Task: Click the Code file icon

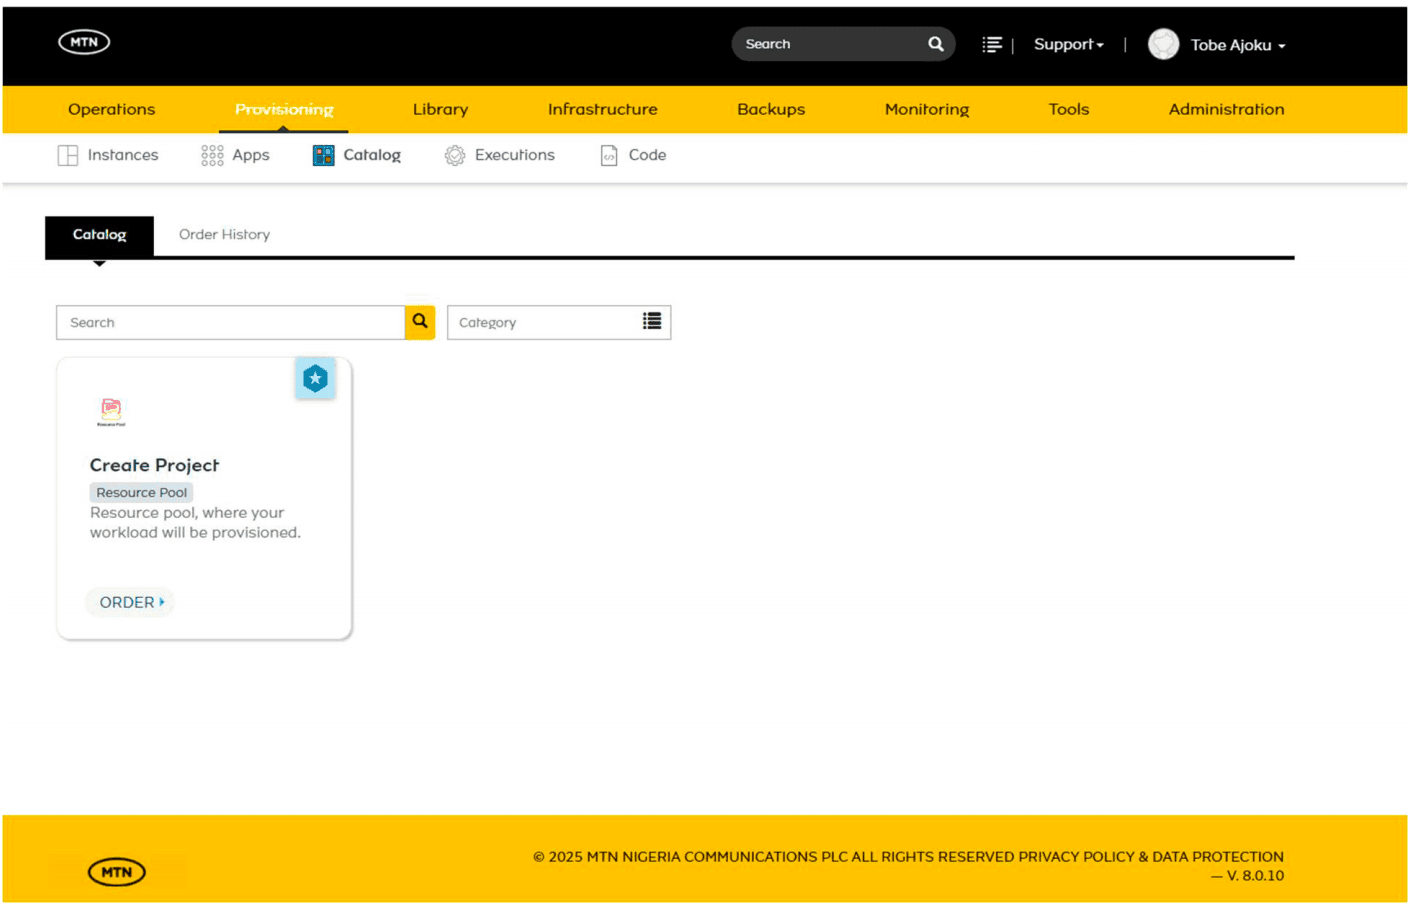Action: tap(609, 155)
